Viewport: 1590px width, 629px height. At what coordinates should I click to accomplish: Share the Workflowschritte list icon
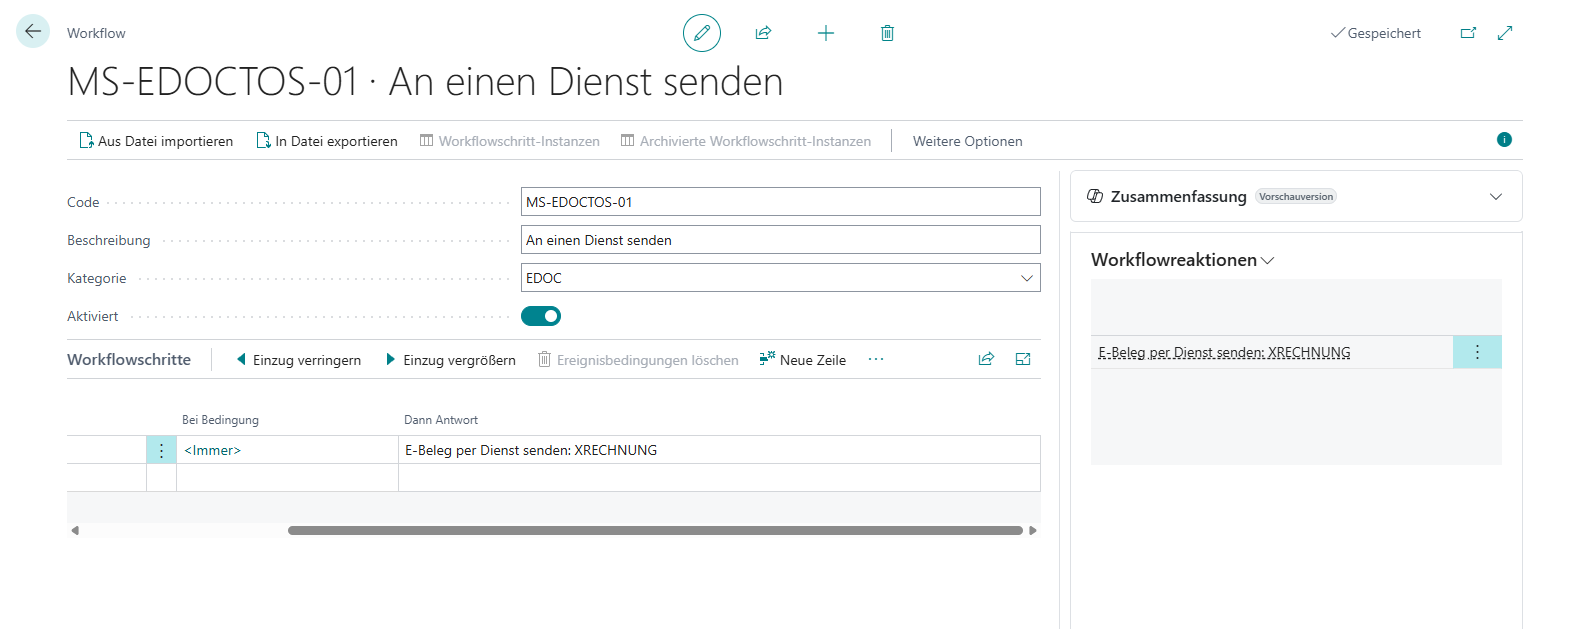click(x=986, y=359)
